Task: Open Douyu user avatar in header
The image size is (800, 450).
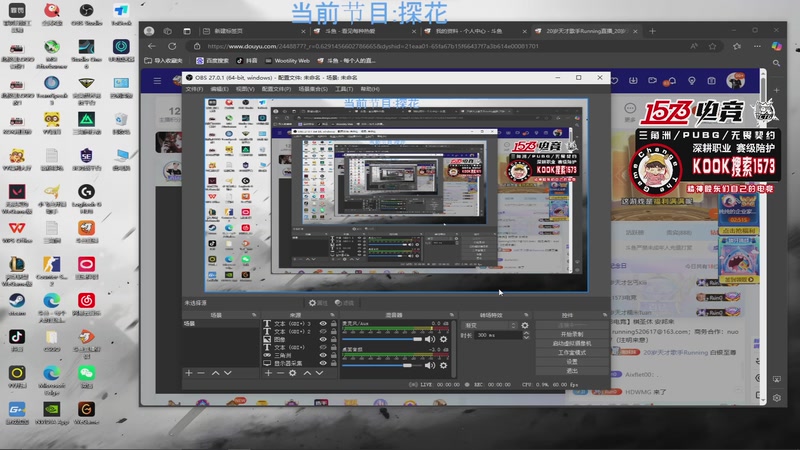Action: (x=735, y=81)
